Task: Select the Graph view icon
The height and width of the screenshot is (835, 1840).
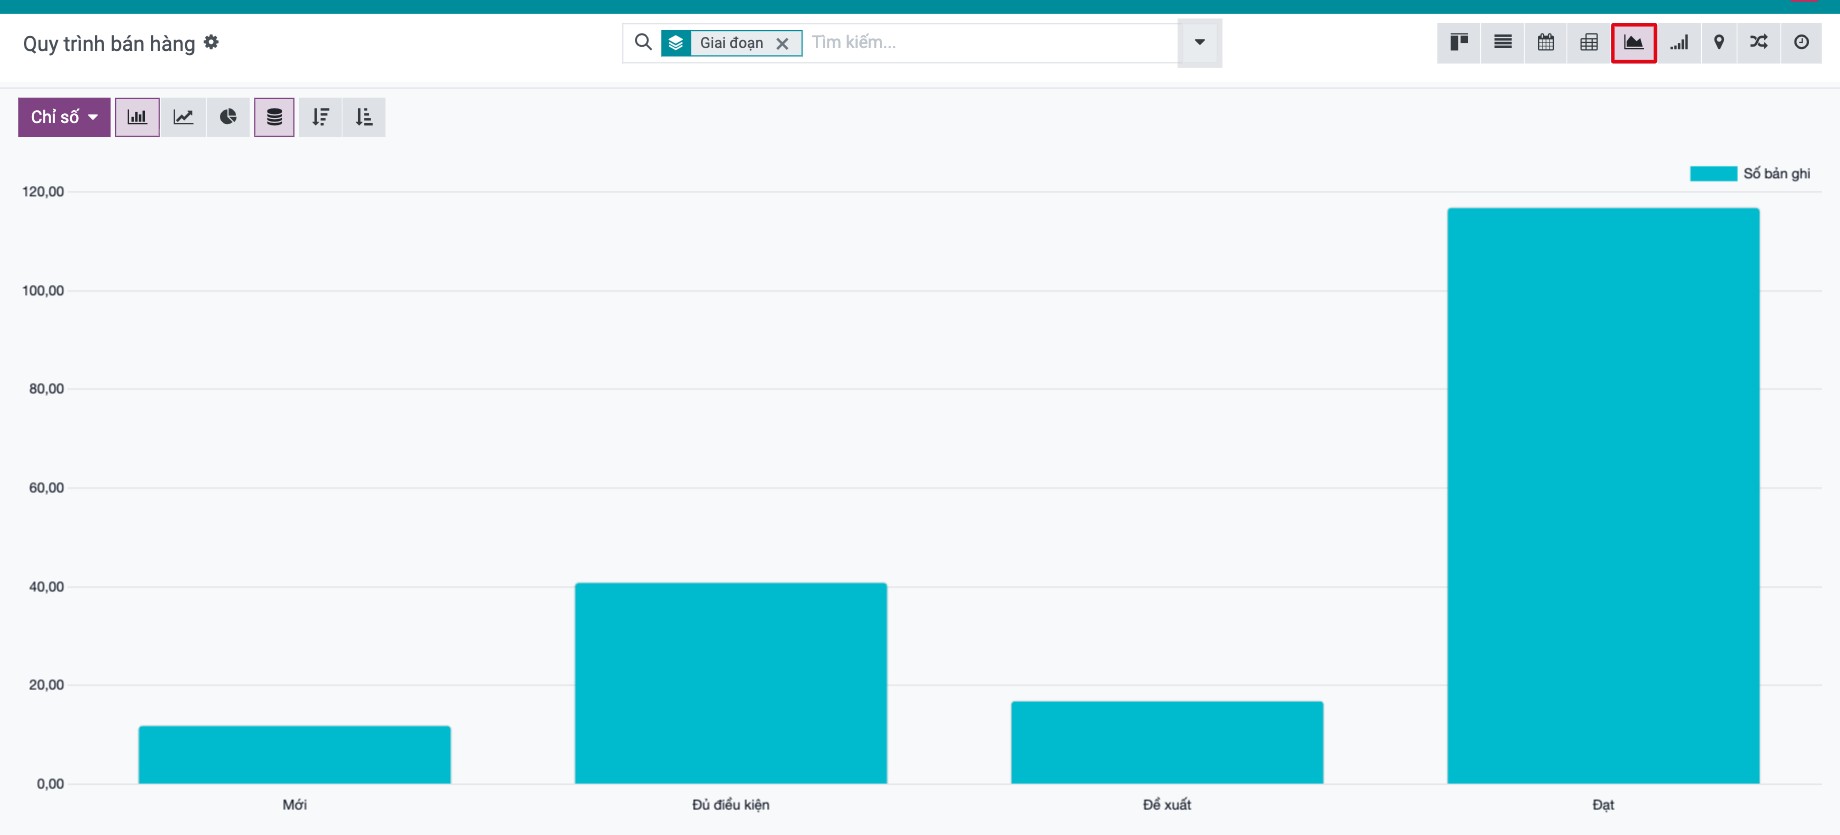Action: [x=1634, y=43]
